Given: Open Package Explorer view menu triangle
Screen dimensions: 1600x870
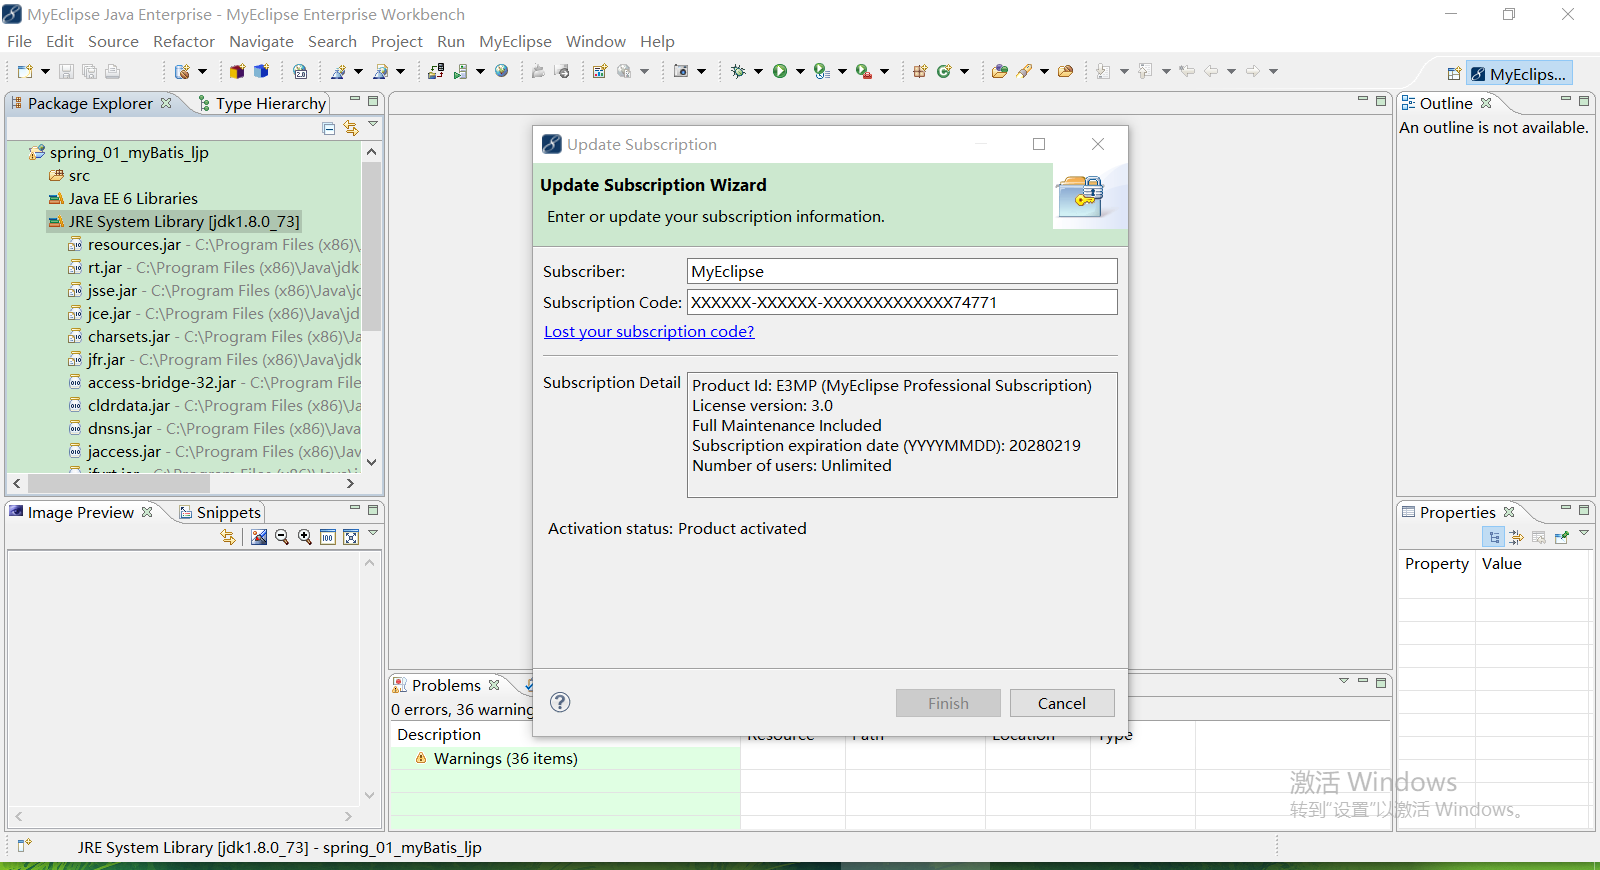Looking at the screenshot, I should 373,124.
